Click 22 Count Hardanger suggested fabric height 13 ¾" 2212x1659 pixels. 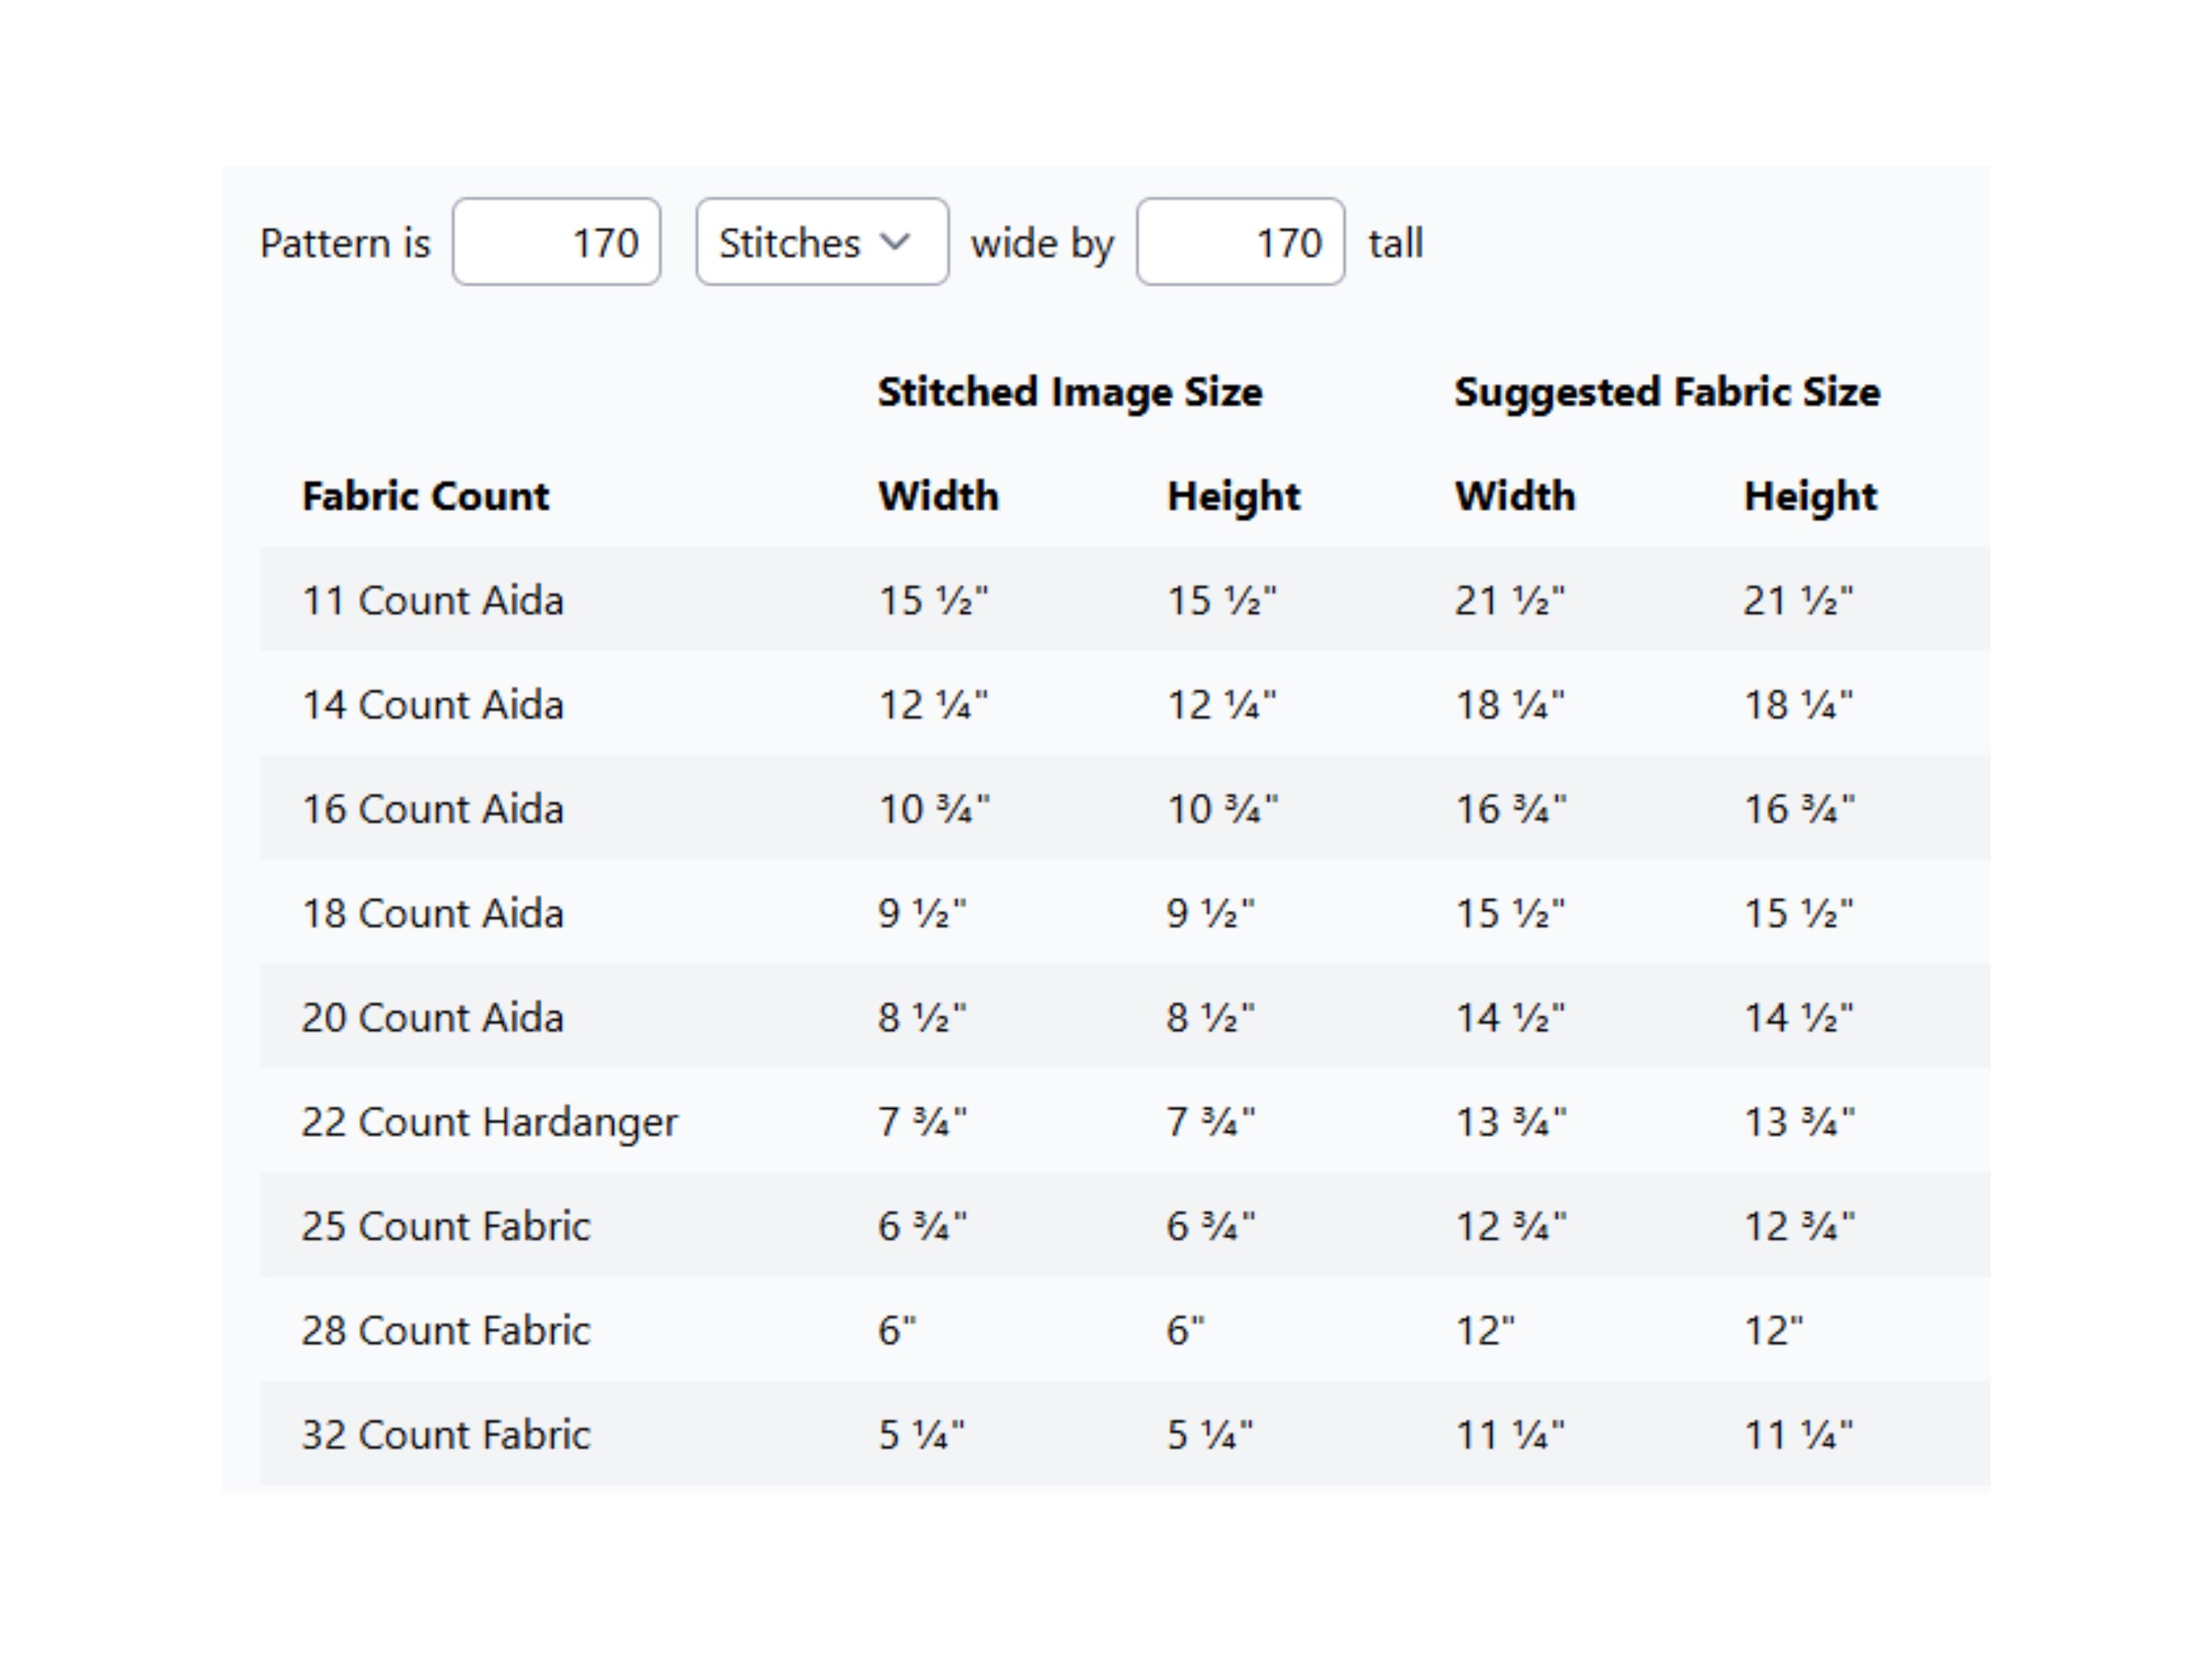(1800, 1122)
